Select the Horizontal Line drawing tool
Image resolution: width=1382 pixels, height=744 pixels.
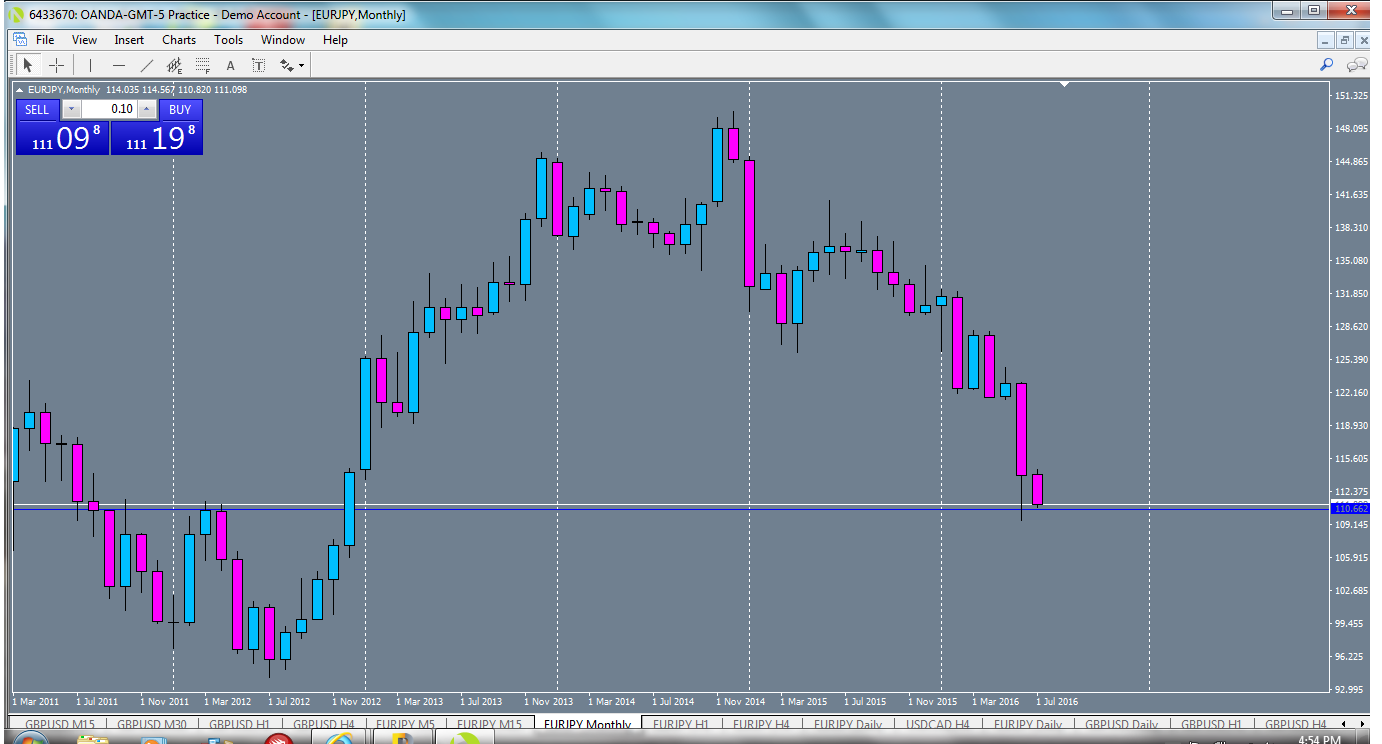pos(118,64)
